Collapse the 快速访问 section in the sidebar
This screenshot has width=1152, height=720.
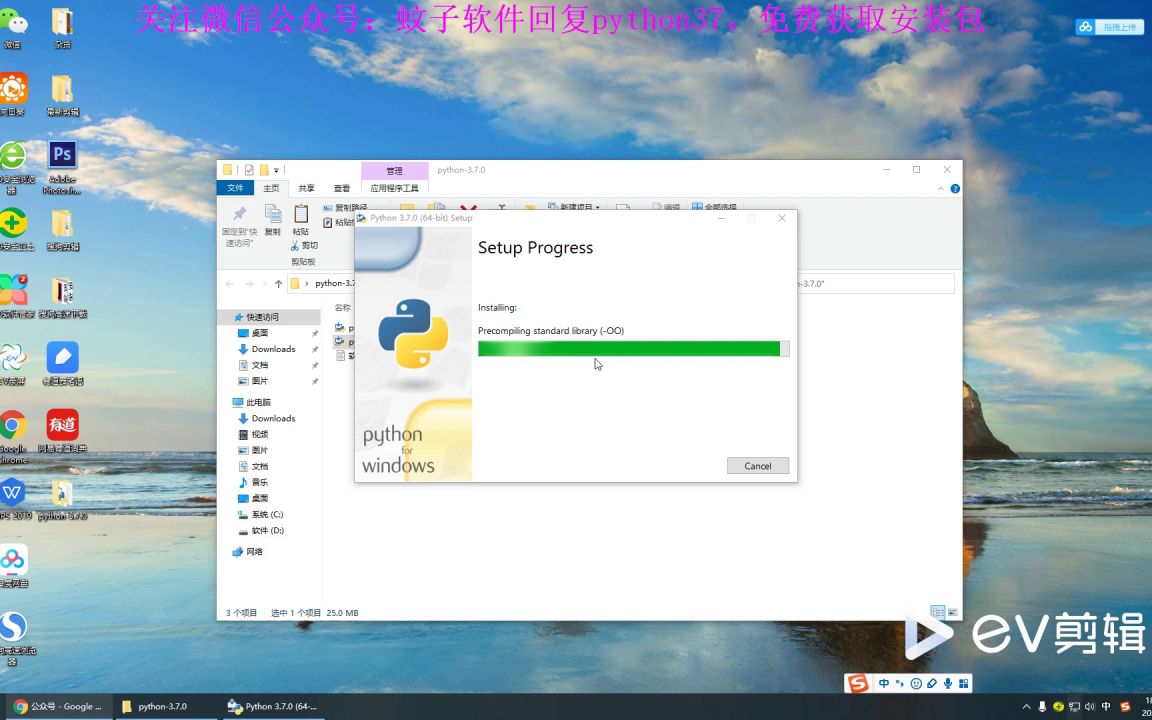click(x=231, y=317)
